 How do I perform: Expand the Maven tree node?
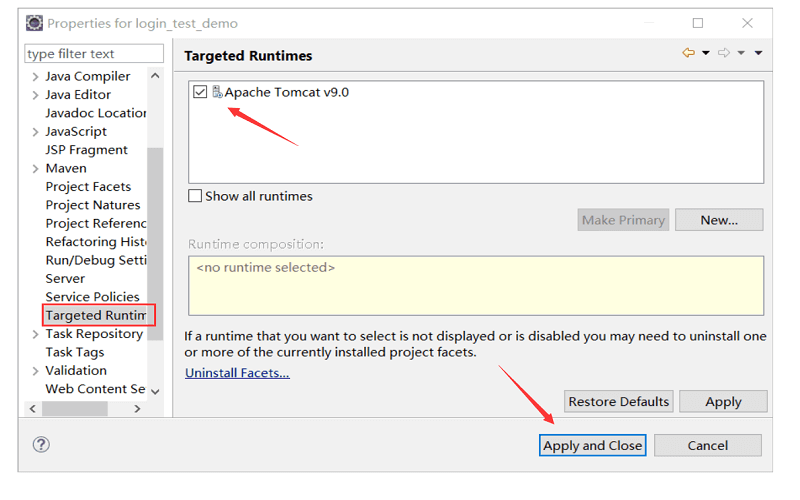point(35,169)
